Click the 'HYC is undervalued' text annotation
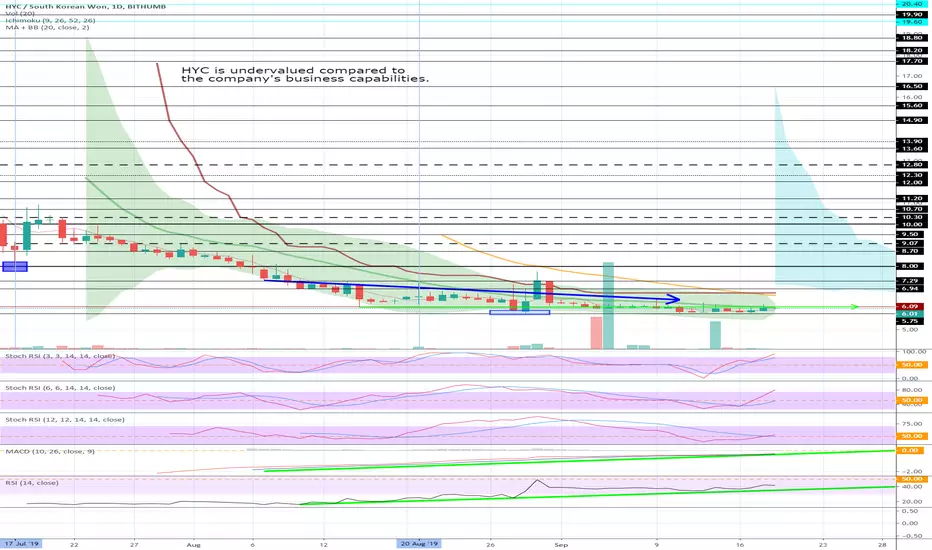This screenshot has width=932, height=550. point(305,74)
